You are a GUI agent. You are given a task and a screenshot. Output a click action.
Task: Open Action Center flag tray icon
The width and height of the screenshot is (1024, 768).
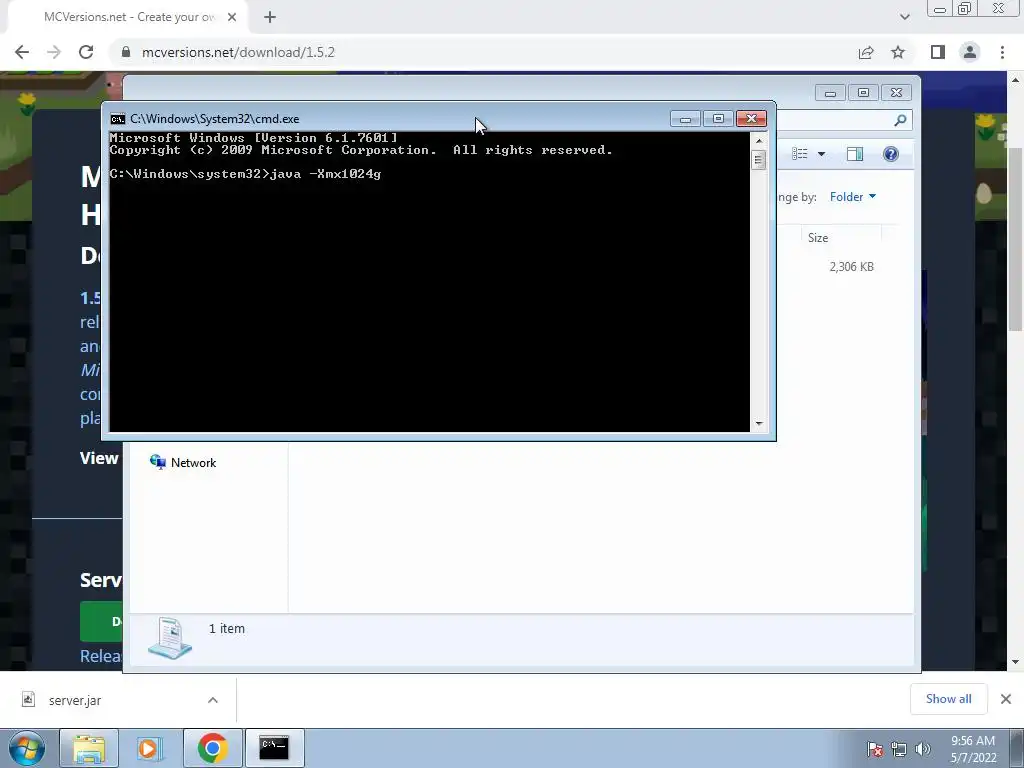pos(875,748)
